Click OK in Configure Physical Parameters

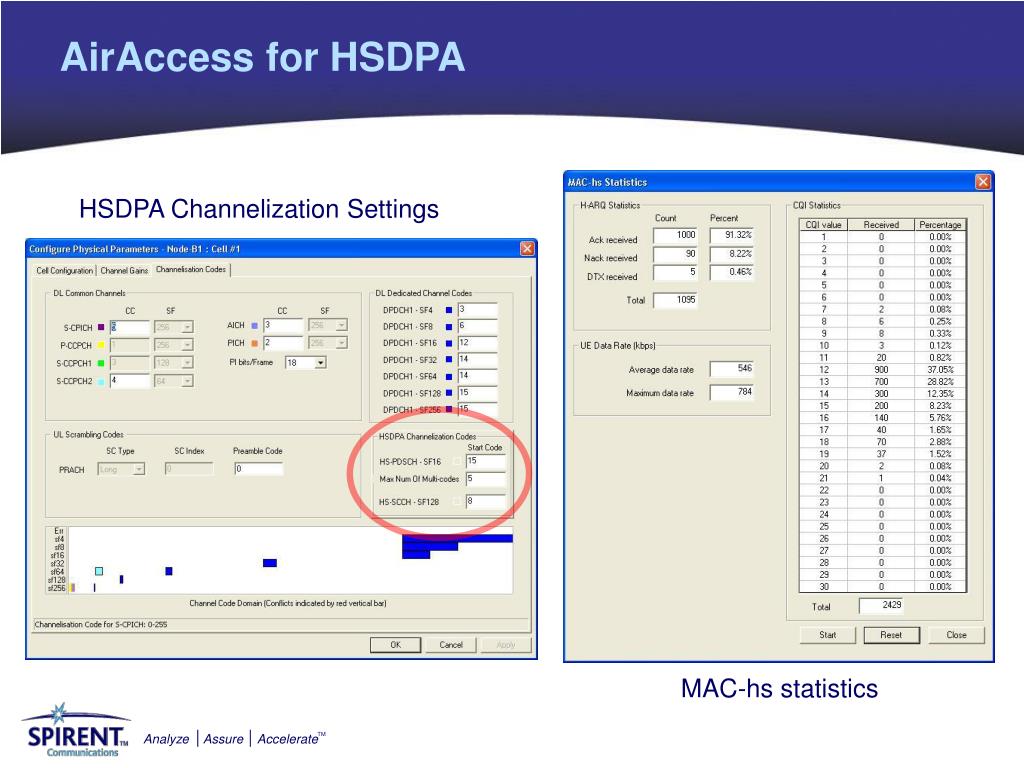coord(395,645)
